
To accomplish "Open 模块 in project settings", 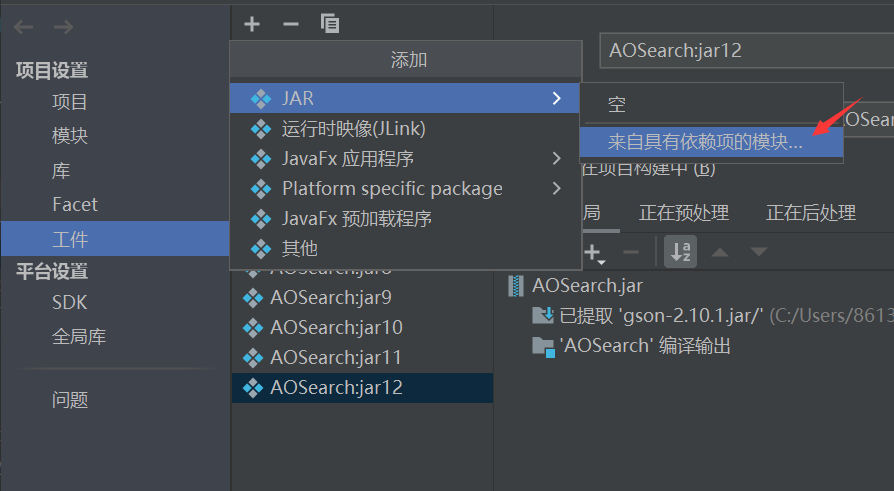I will pos(70,136).
